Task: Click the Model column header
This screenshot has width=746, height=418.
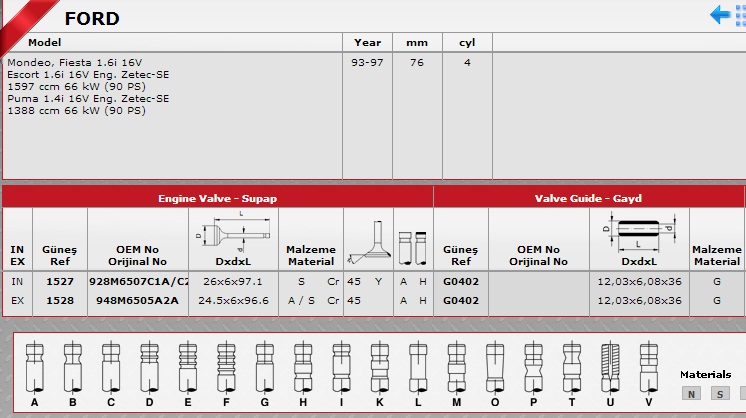Action: coord(45,43)
